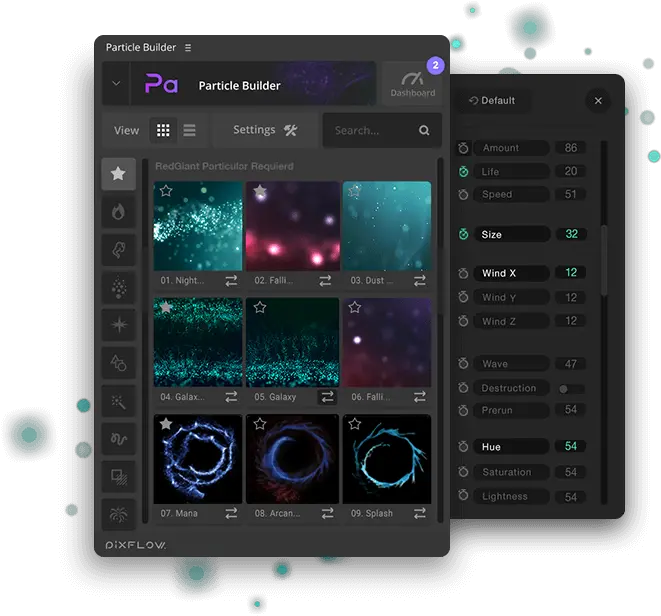The height and width of the screenshot is (616, 661).
Task: Favorite the 06. Falli preset star
Action: (355, 307)
